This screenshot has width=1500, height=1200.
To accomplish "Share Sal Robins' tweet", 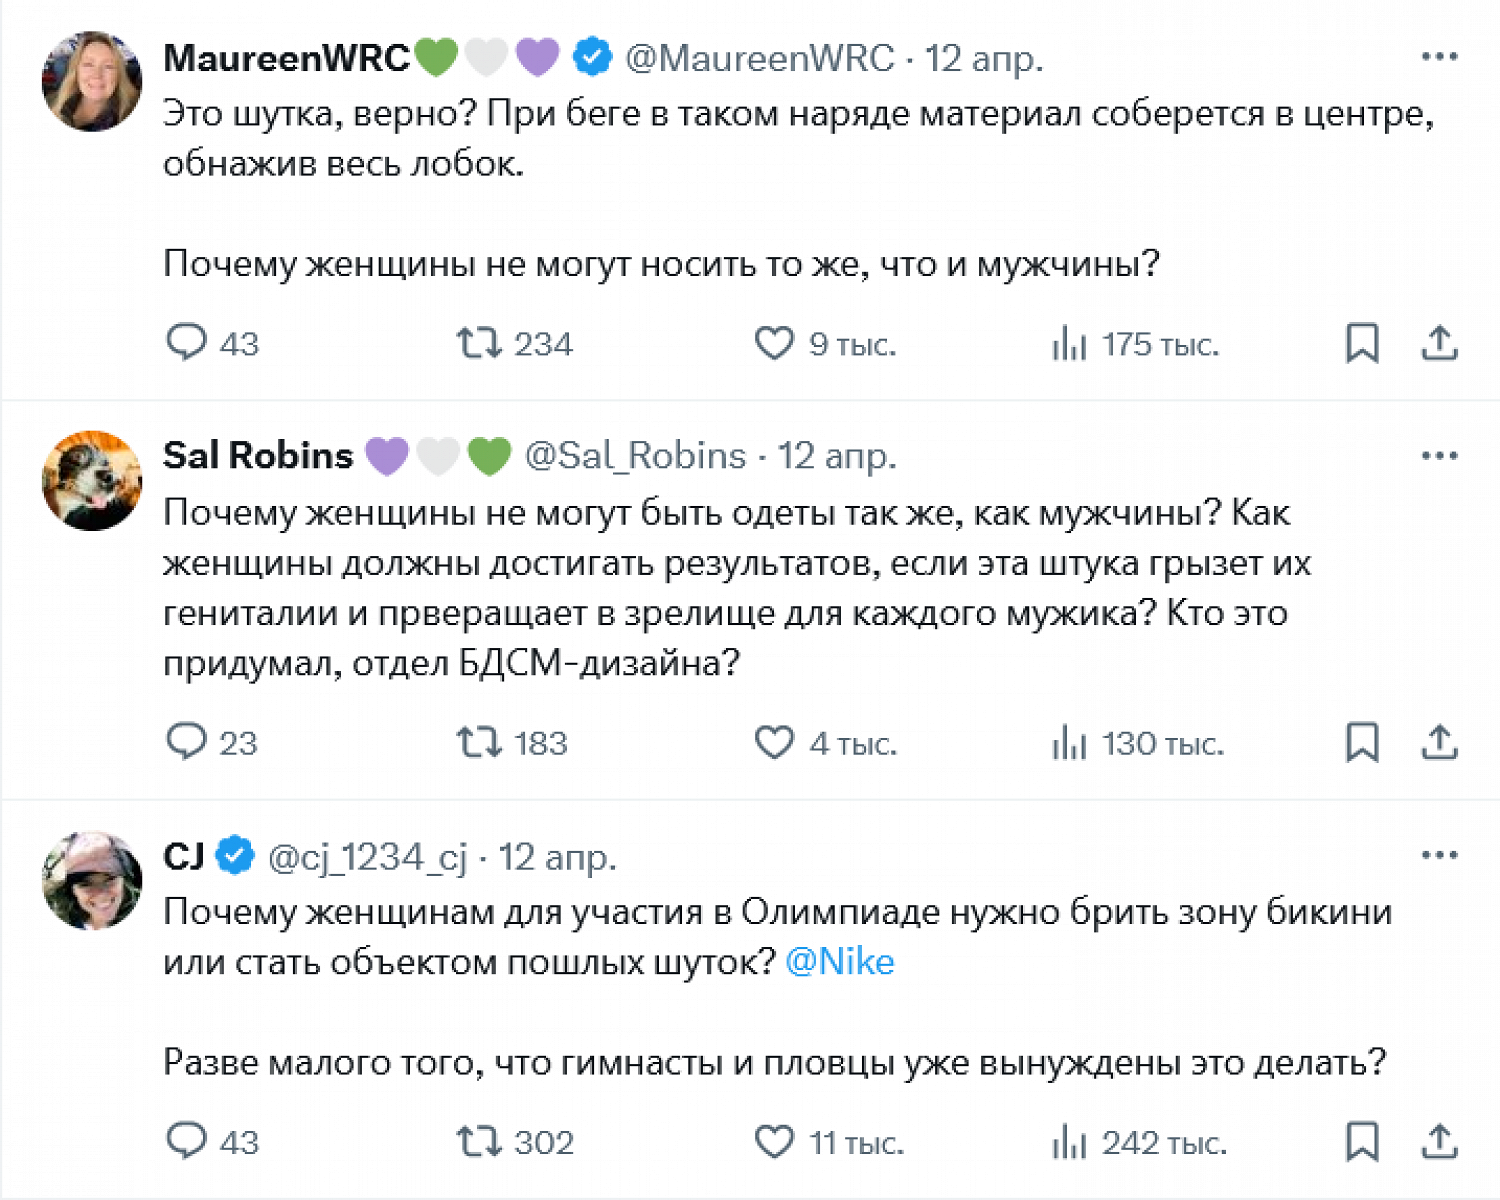I will coord(1439,742).
